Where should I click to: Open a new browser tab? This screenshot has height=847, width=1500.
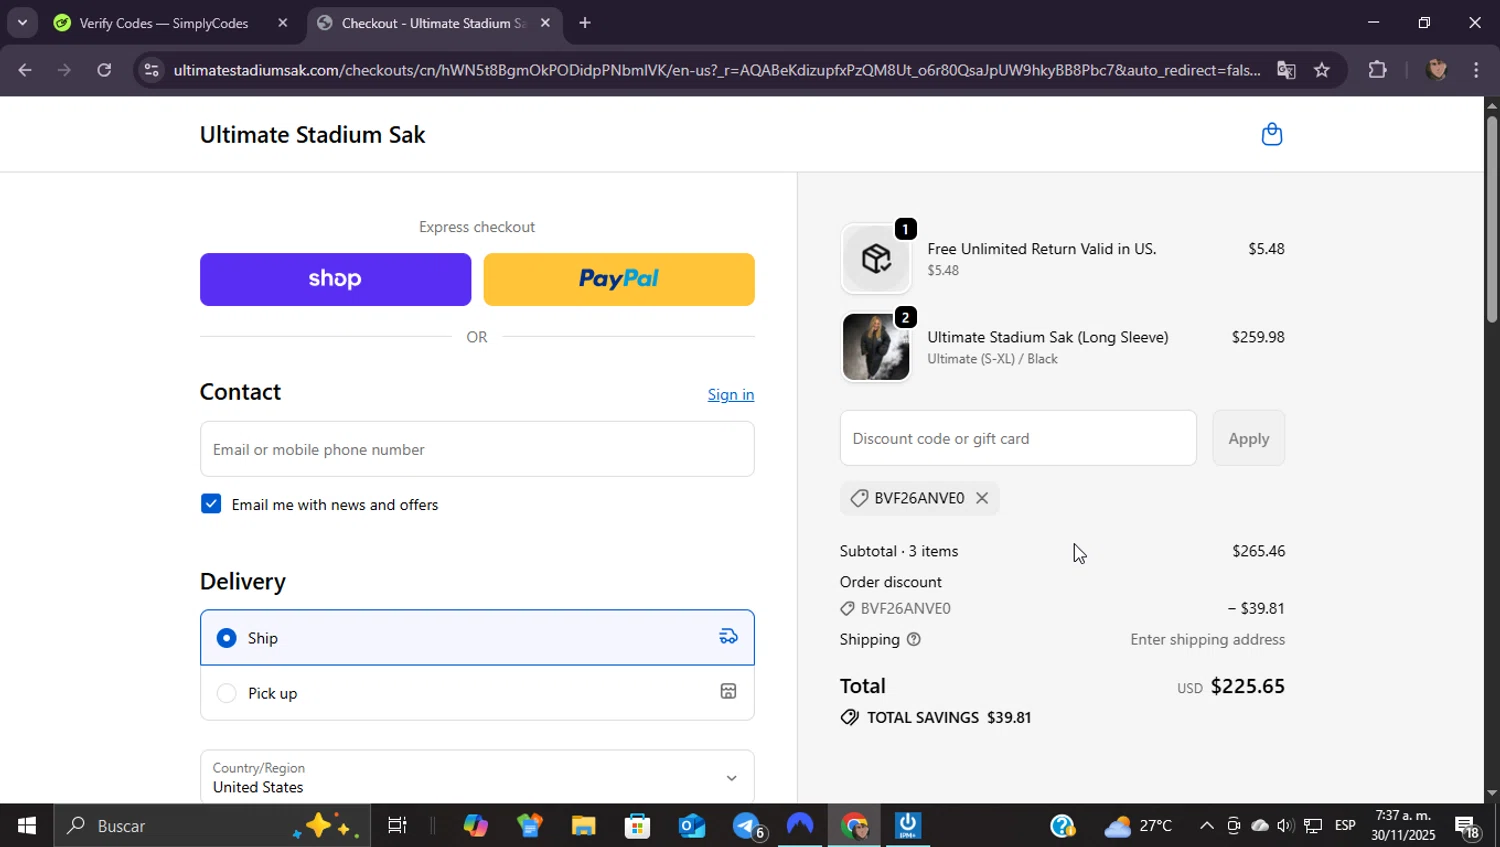(585, 23)
